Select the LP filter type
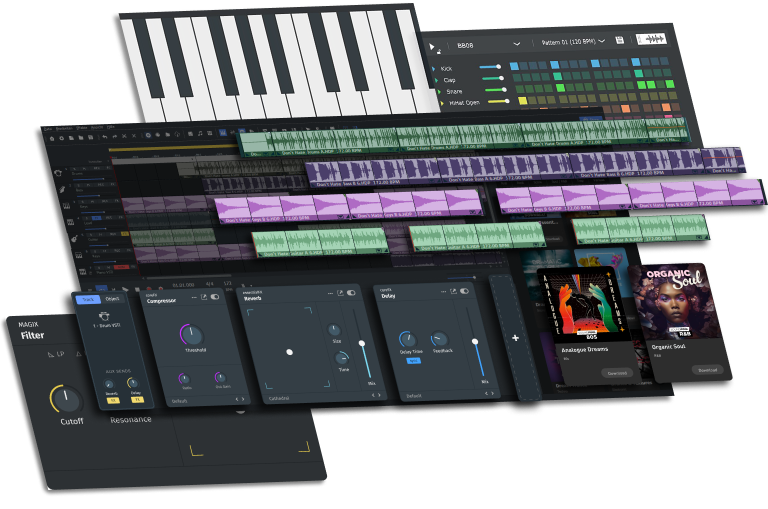 click(x=56, y=354)
